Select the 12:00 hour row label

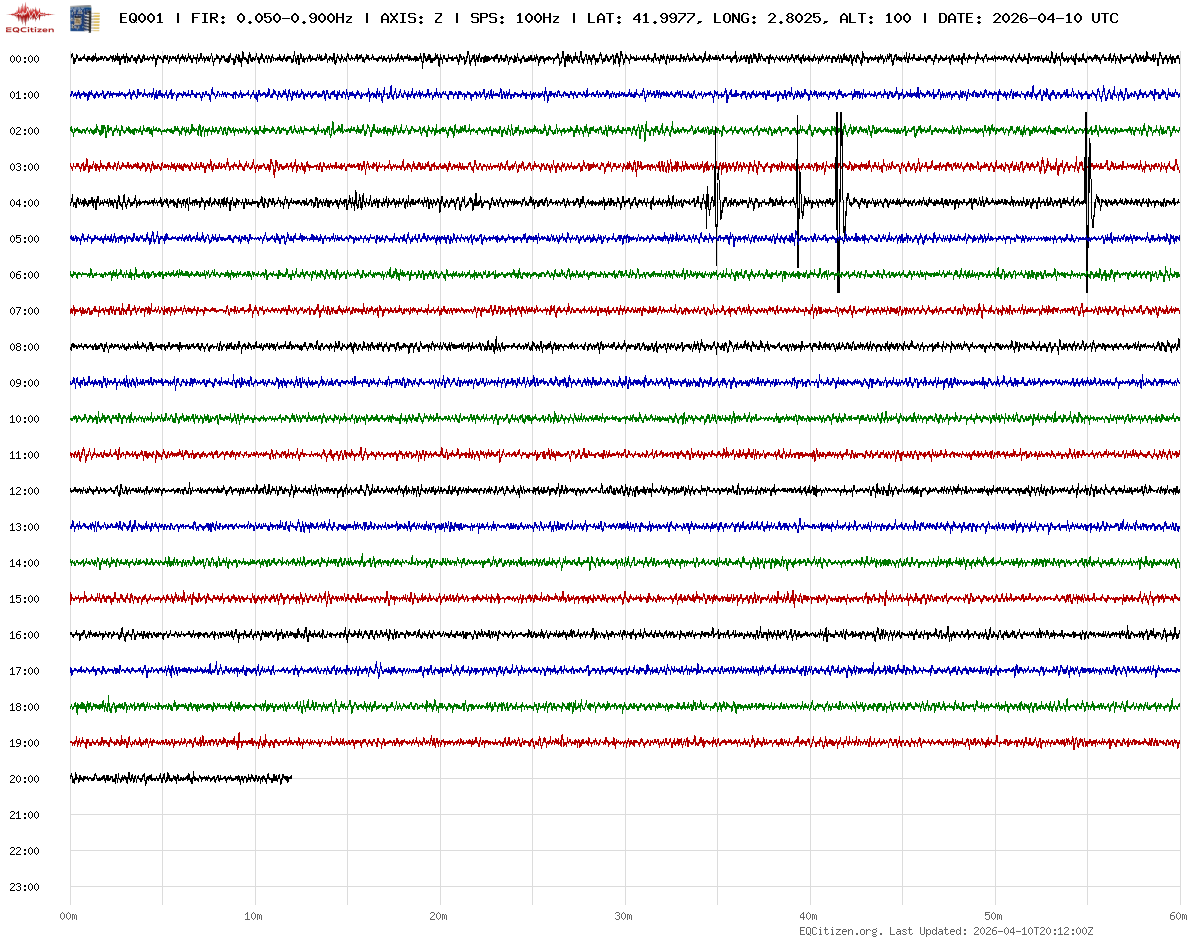(x=24, y=491)
